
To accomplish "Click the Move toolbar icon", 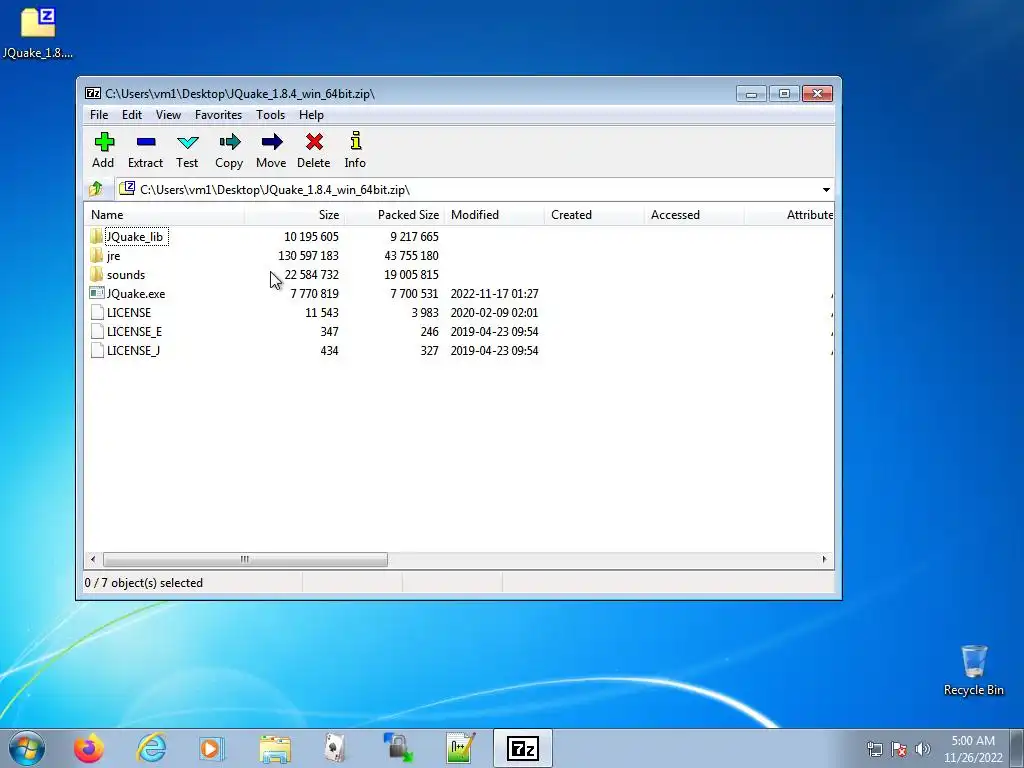I will [271, 142].
